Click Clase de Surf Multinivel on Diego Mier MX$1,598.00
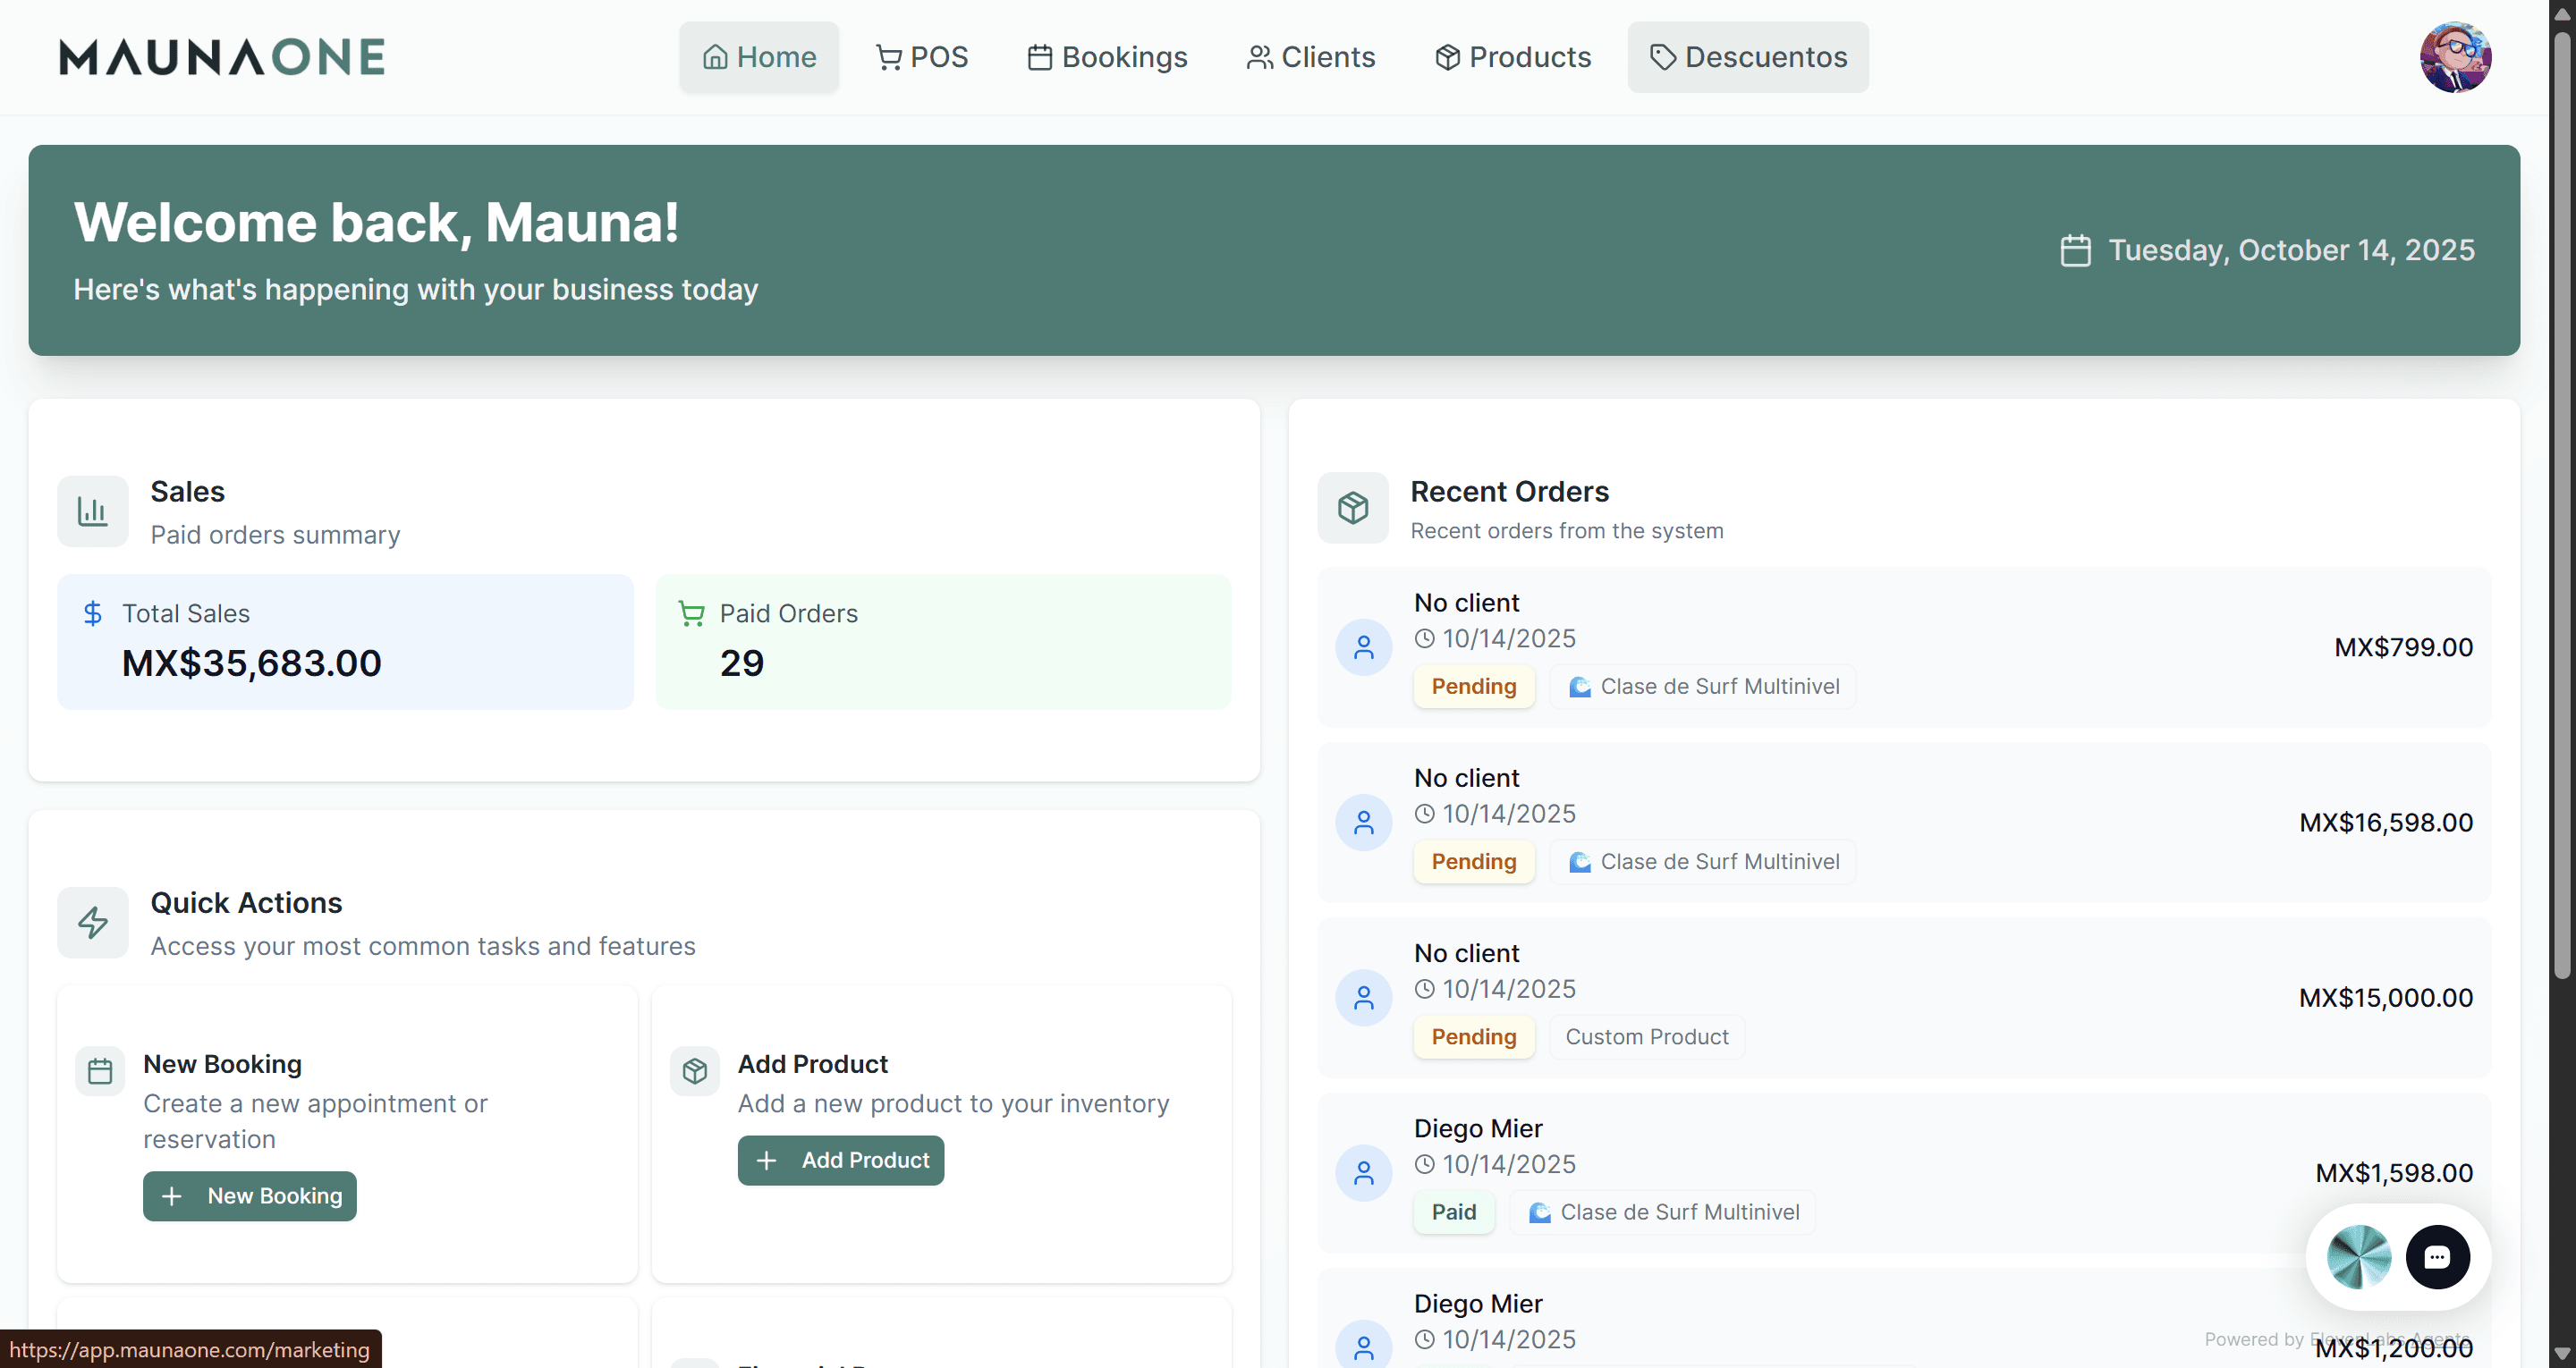The image size is (2576, 1368). [x=1663, y=1211]
